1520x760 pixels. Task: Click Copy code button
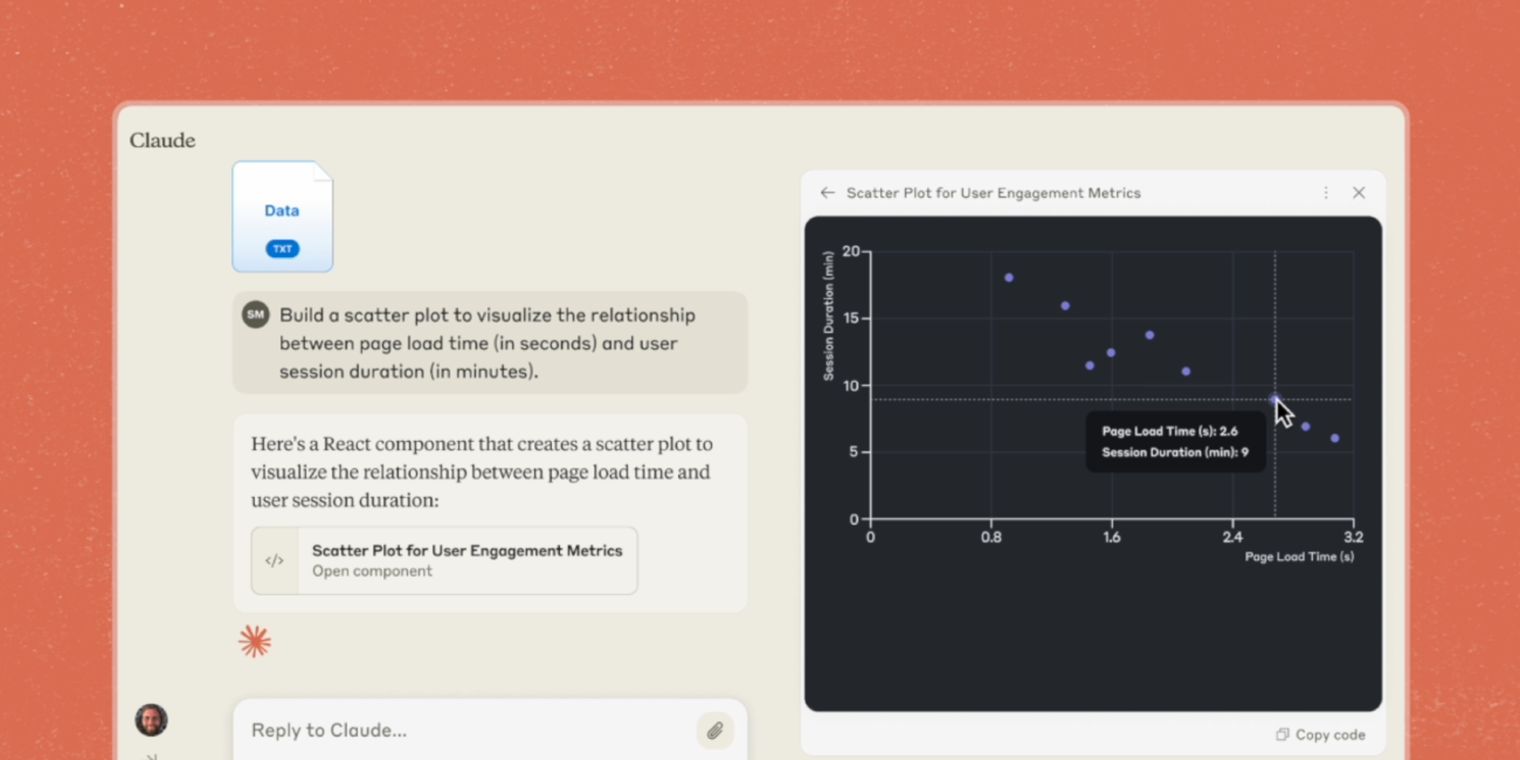[x=1320, y=735]
